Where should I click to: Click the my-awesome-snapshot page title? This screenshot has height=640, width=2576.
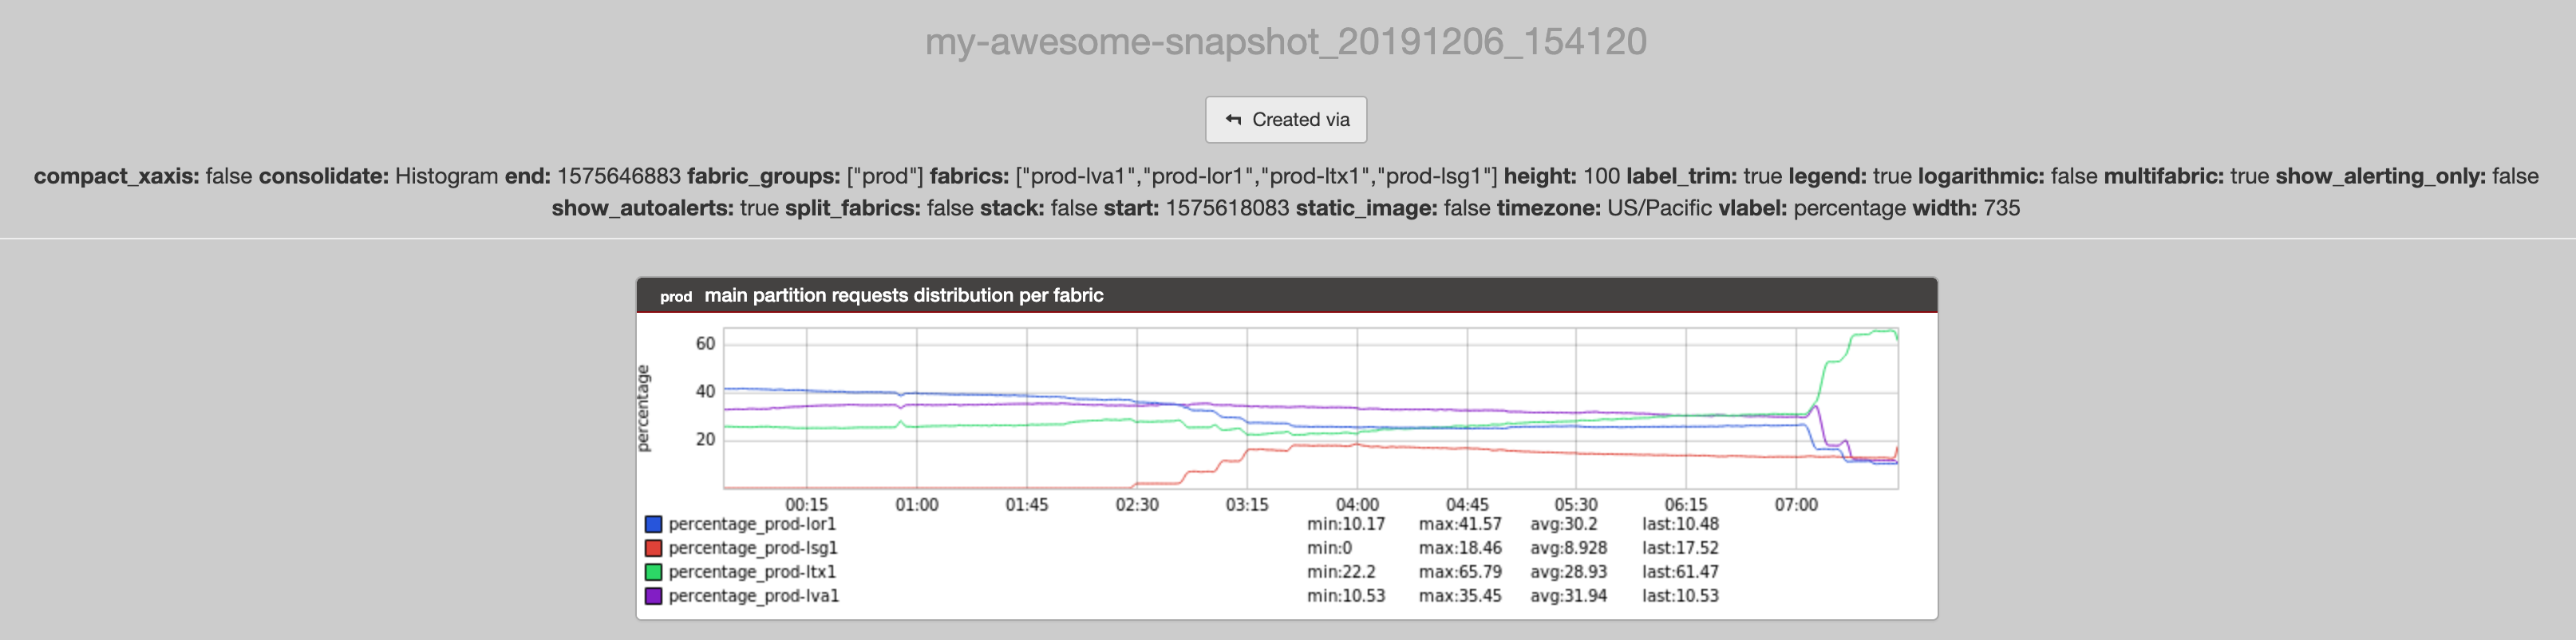[x=1286, y=42]
